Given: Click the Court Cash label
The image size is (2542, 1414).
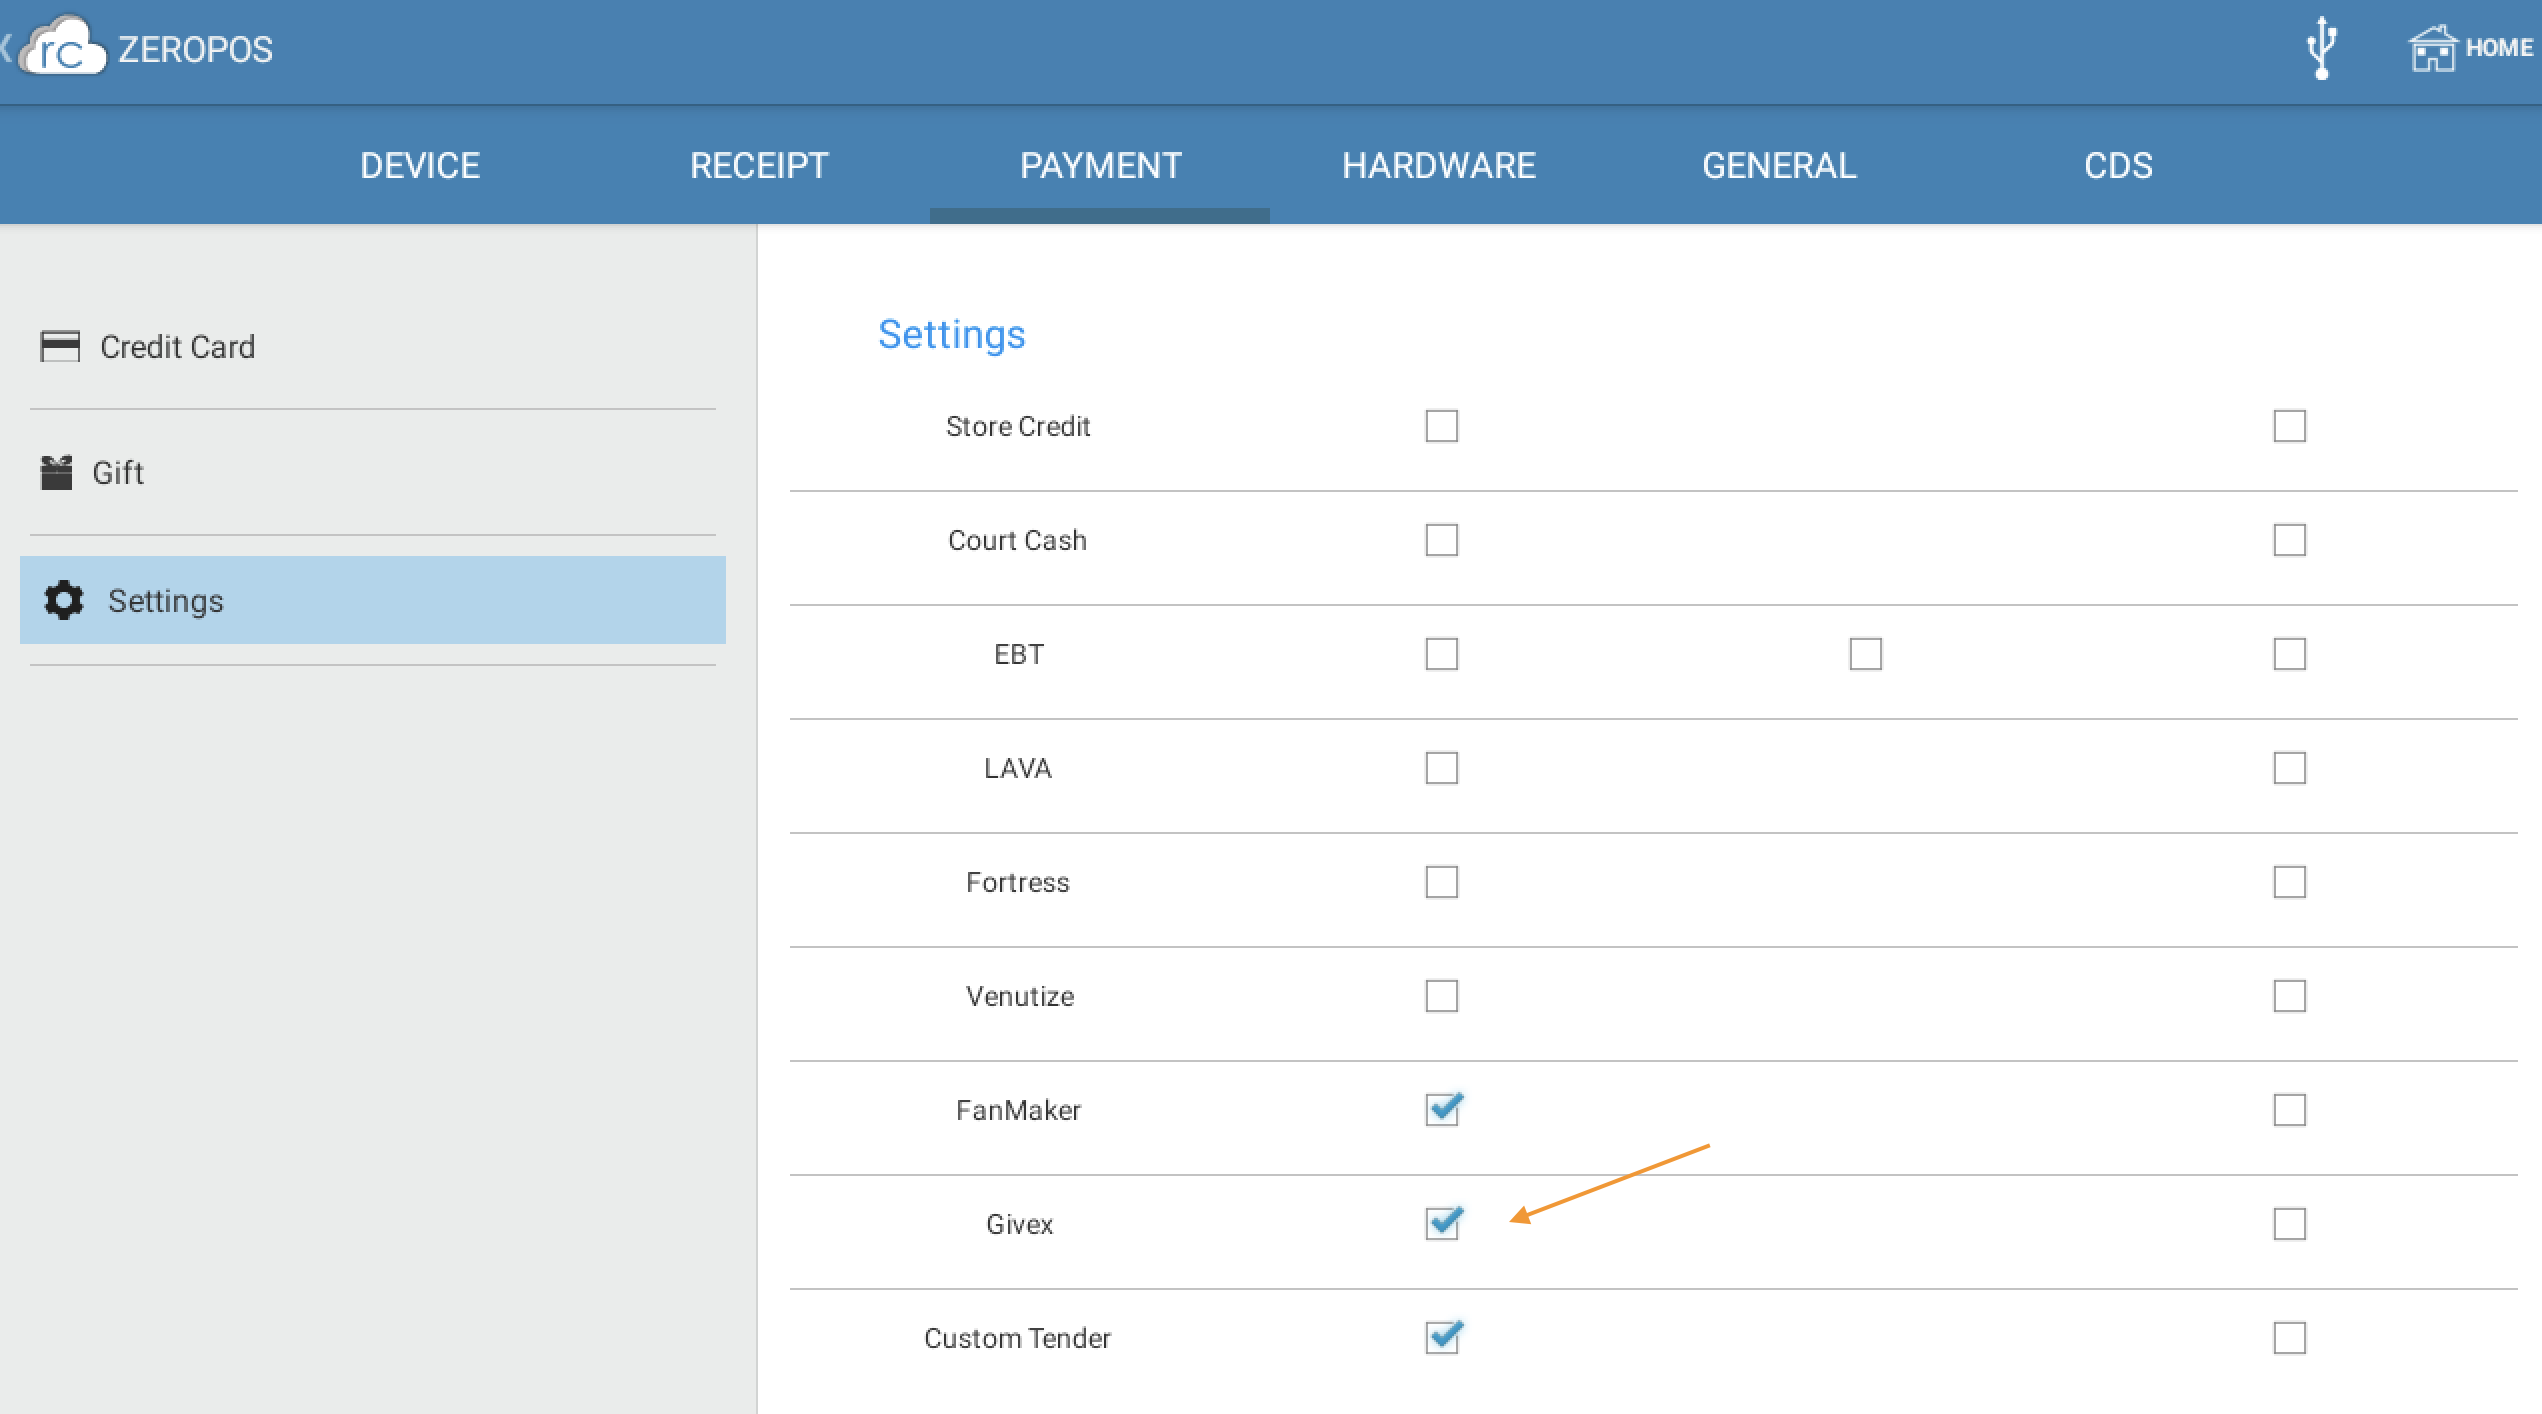Looking at the screenshot, I should click(x=1017, y=540).
